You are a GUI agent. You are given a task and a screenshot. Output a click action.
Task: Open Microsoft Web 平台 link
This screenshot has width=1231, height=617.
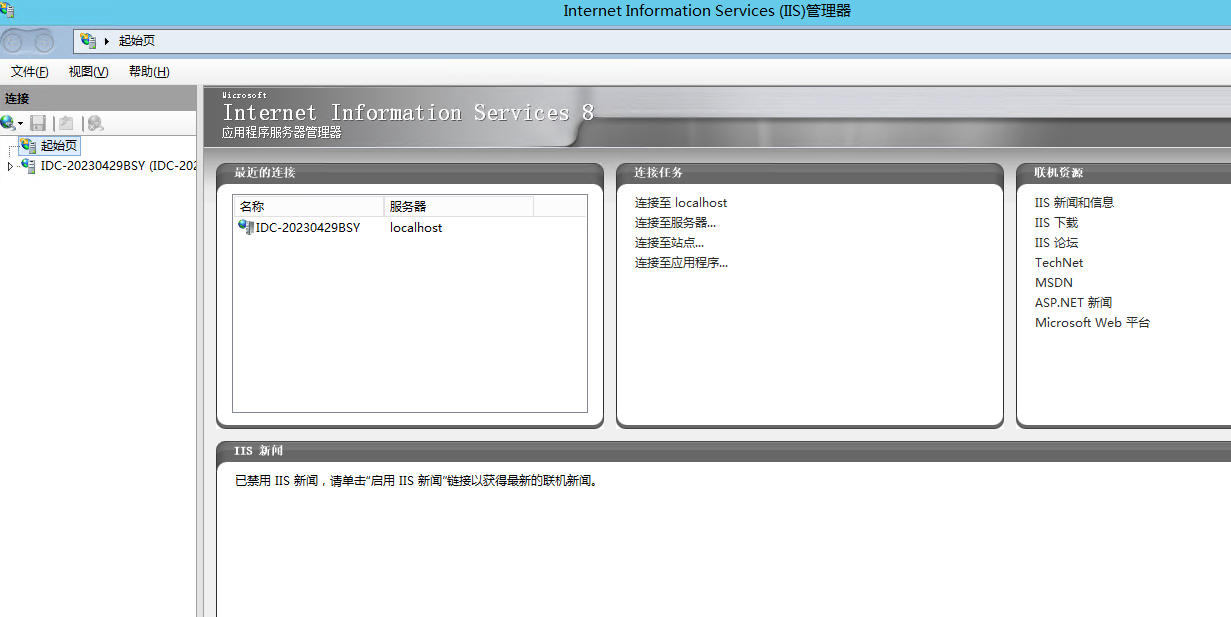1092,323
